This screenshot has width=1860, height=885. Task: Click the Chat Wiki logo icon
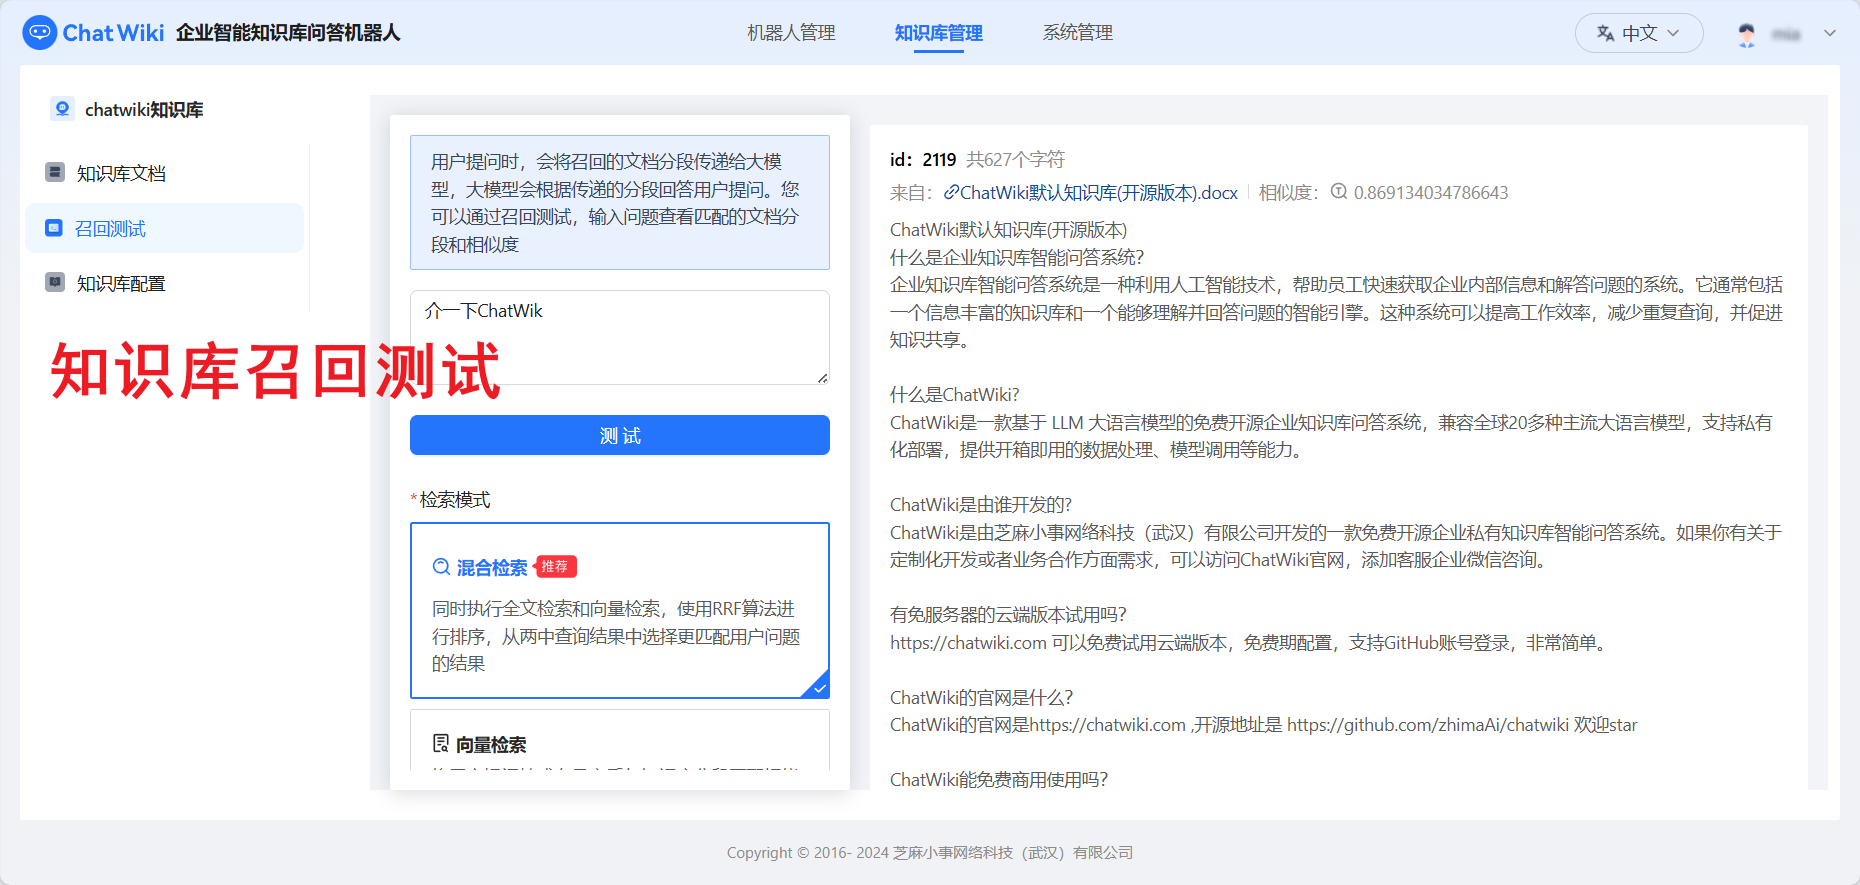tap(40, 33)
